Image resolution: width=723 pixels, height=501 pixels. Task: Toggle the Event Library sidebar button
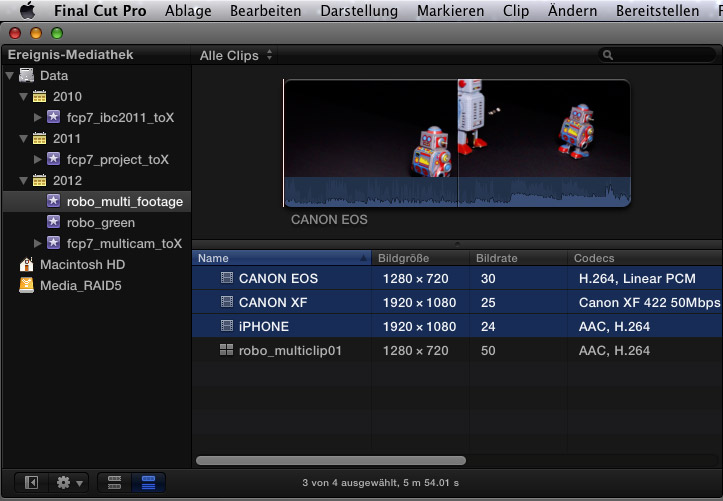coord(31,482)
